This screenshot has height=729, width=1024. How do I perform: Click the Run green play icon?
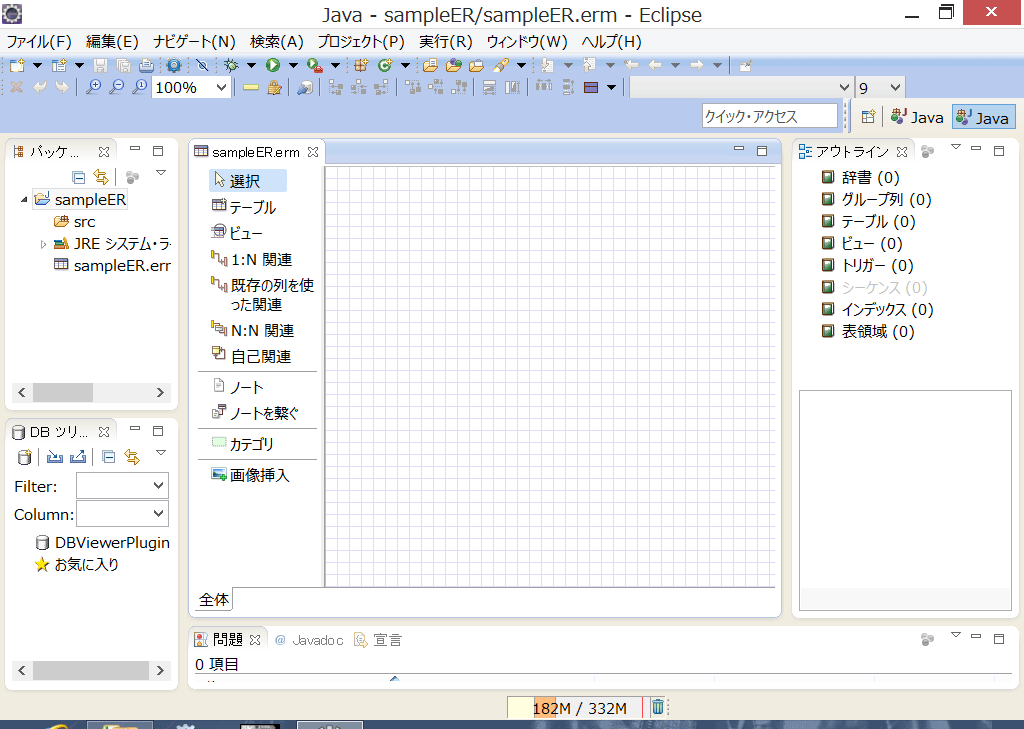273,65
